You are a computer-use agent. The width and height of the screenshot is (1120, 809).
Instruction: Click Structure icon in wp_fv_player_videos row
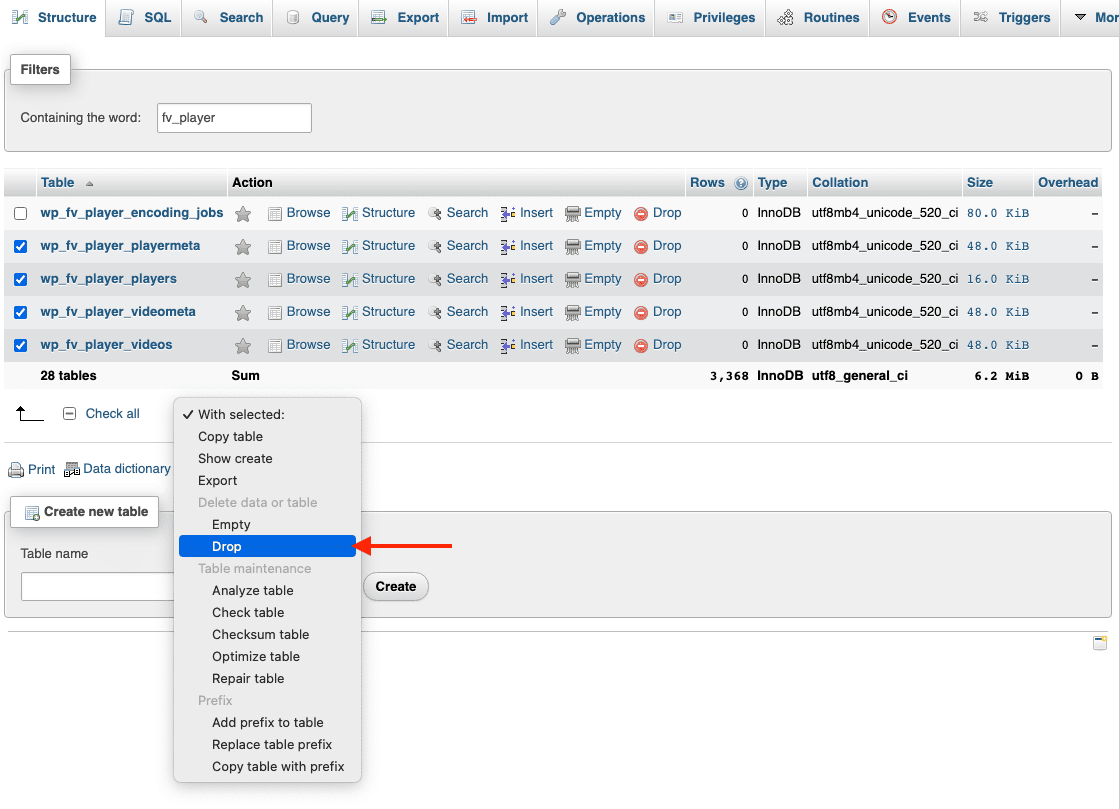pyautogui.click(x=349, y=345)
